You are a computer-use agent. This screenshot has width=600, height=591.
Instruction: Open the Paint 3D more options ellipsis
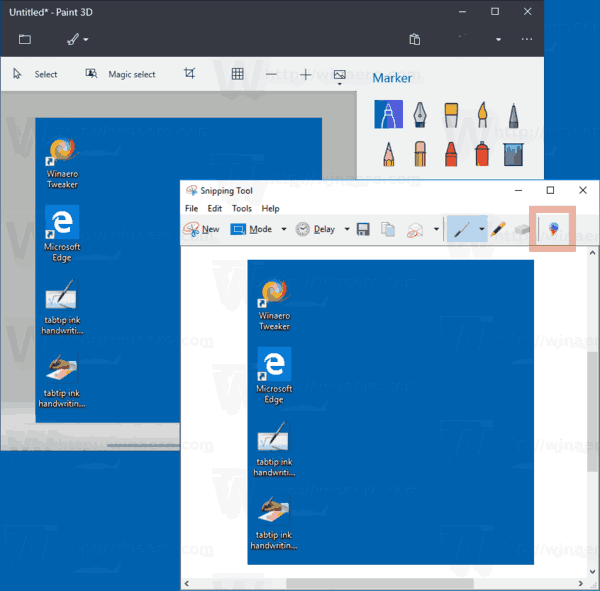[527, 39]
